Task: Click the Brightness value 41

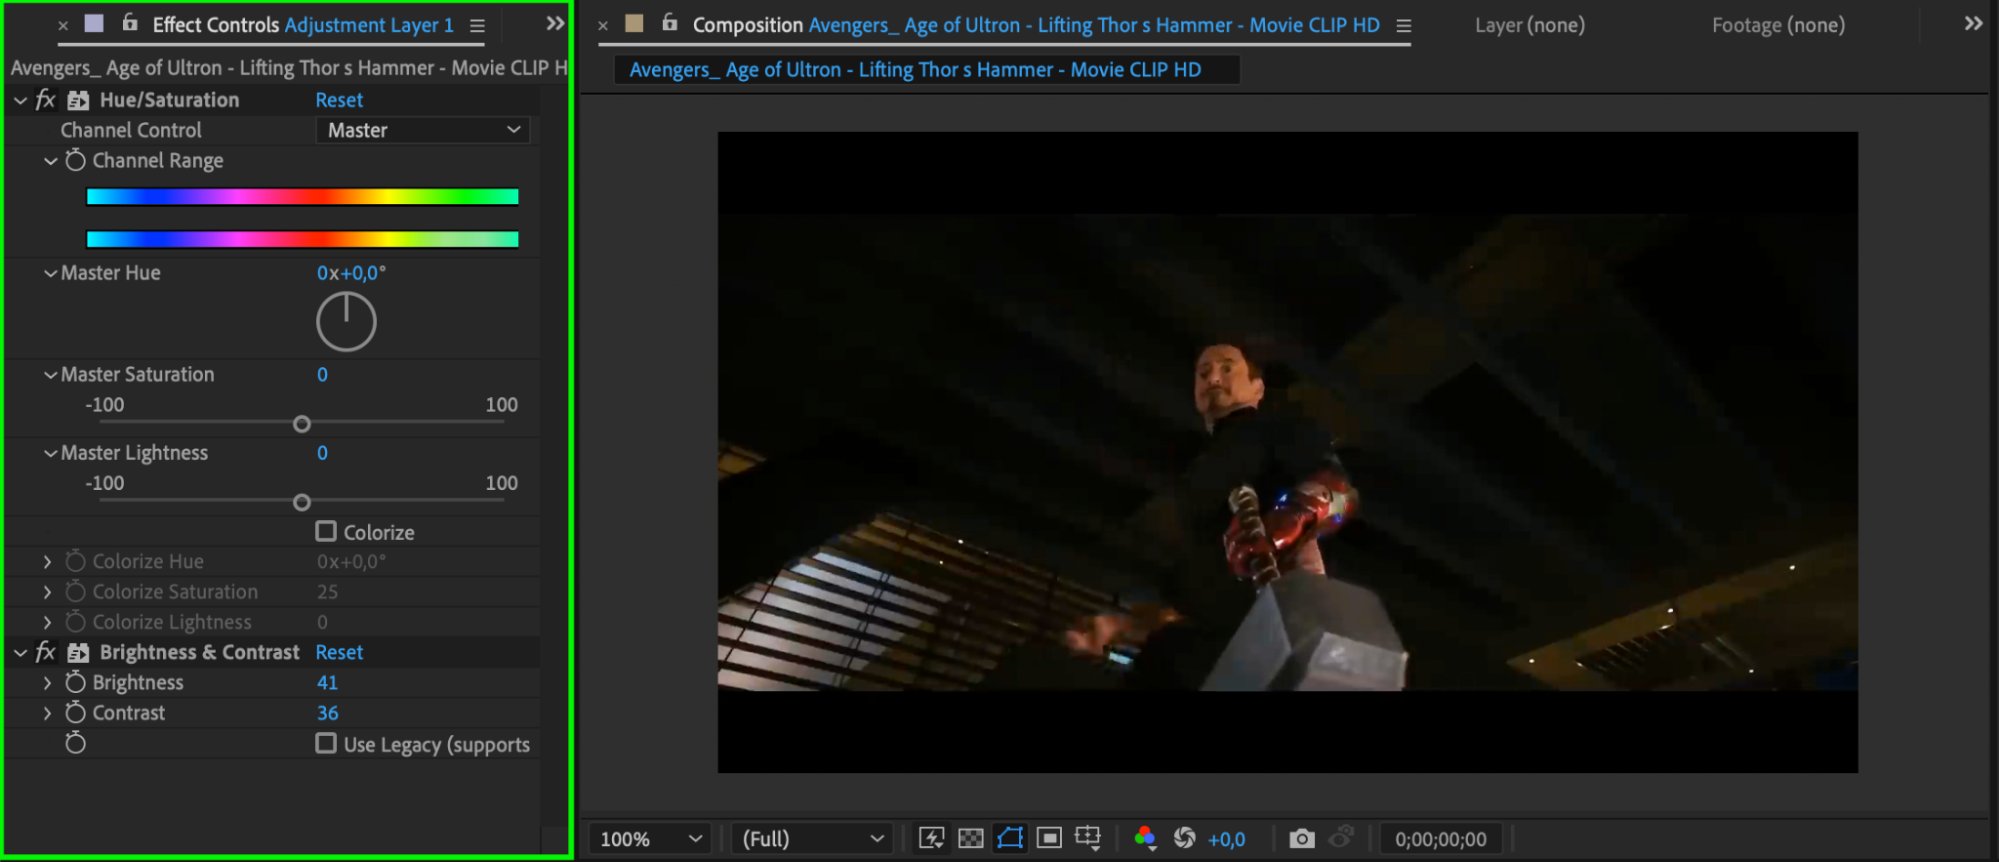Action: [327, 682]
